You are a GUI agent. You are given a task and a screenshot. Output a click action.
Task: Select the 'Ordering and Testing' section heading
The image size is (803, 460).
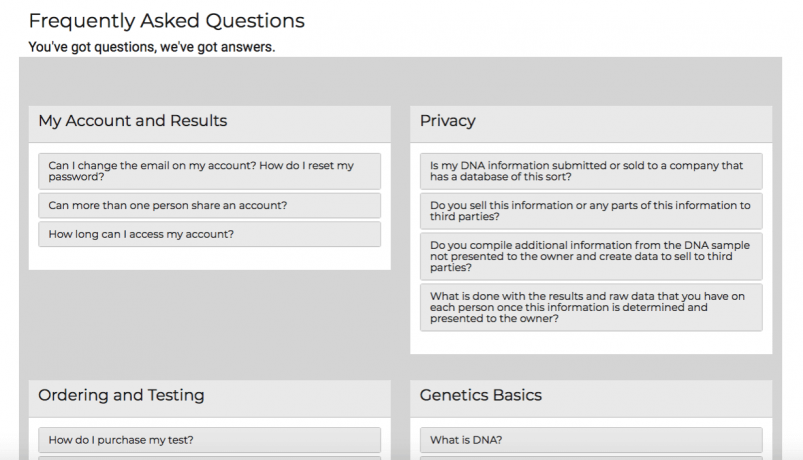pyautogui.click(x=121, y=395)
